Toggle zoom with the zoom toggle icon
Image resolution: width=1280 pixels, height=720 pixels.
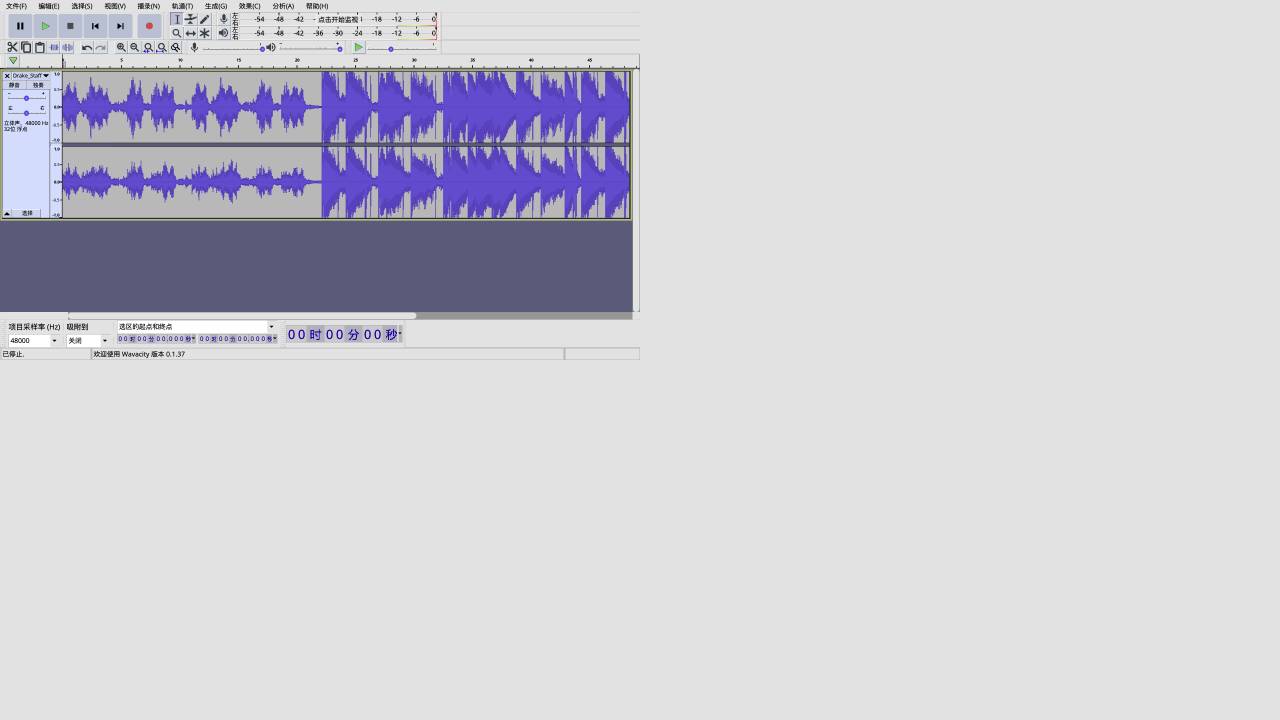[x=176, y=47]
